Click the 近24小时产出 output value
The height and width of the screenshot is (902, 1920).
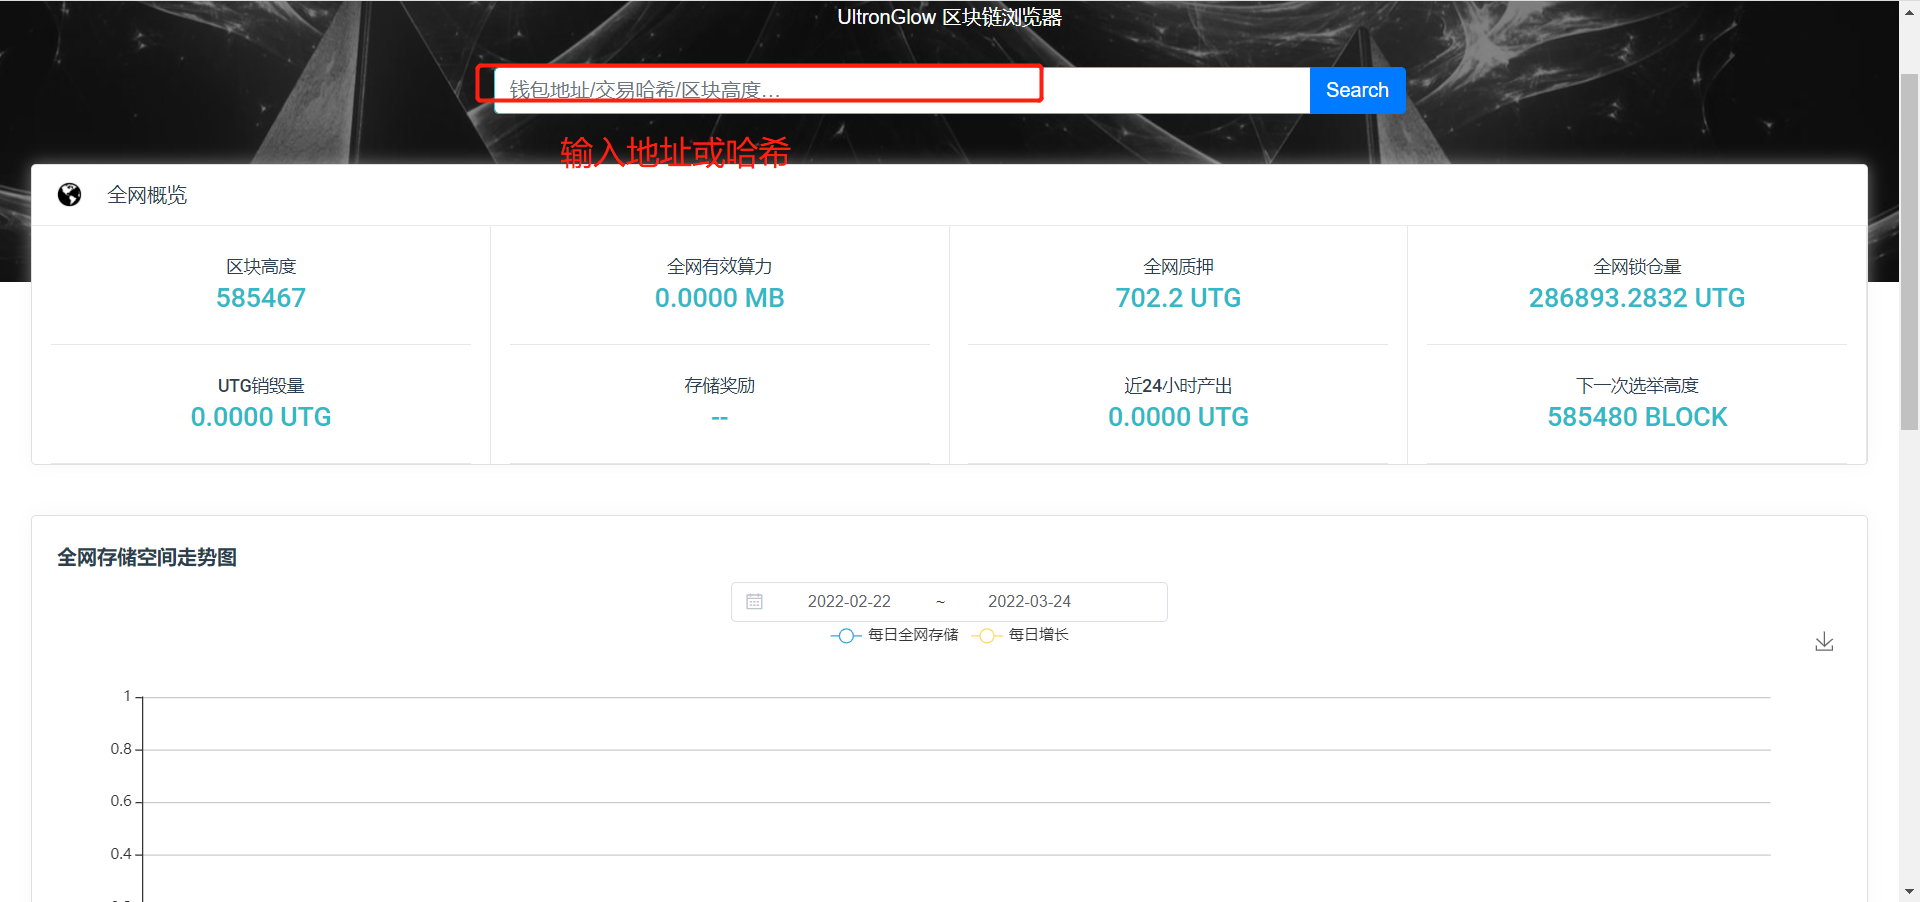click(1178, 417)
